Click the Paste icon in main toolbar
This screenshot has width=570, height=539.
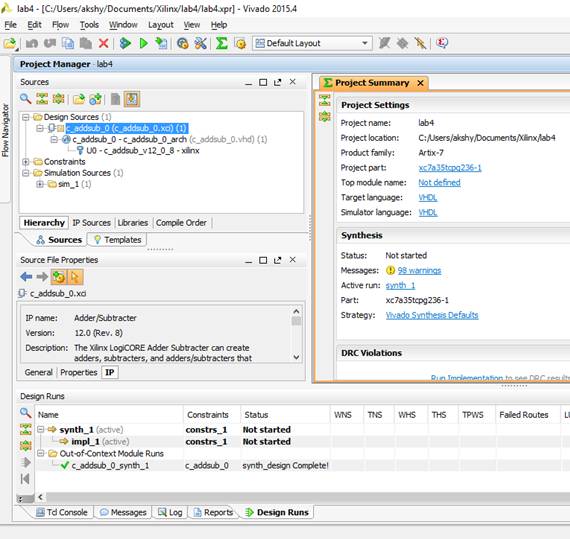[86, 43]
